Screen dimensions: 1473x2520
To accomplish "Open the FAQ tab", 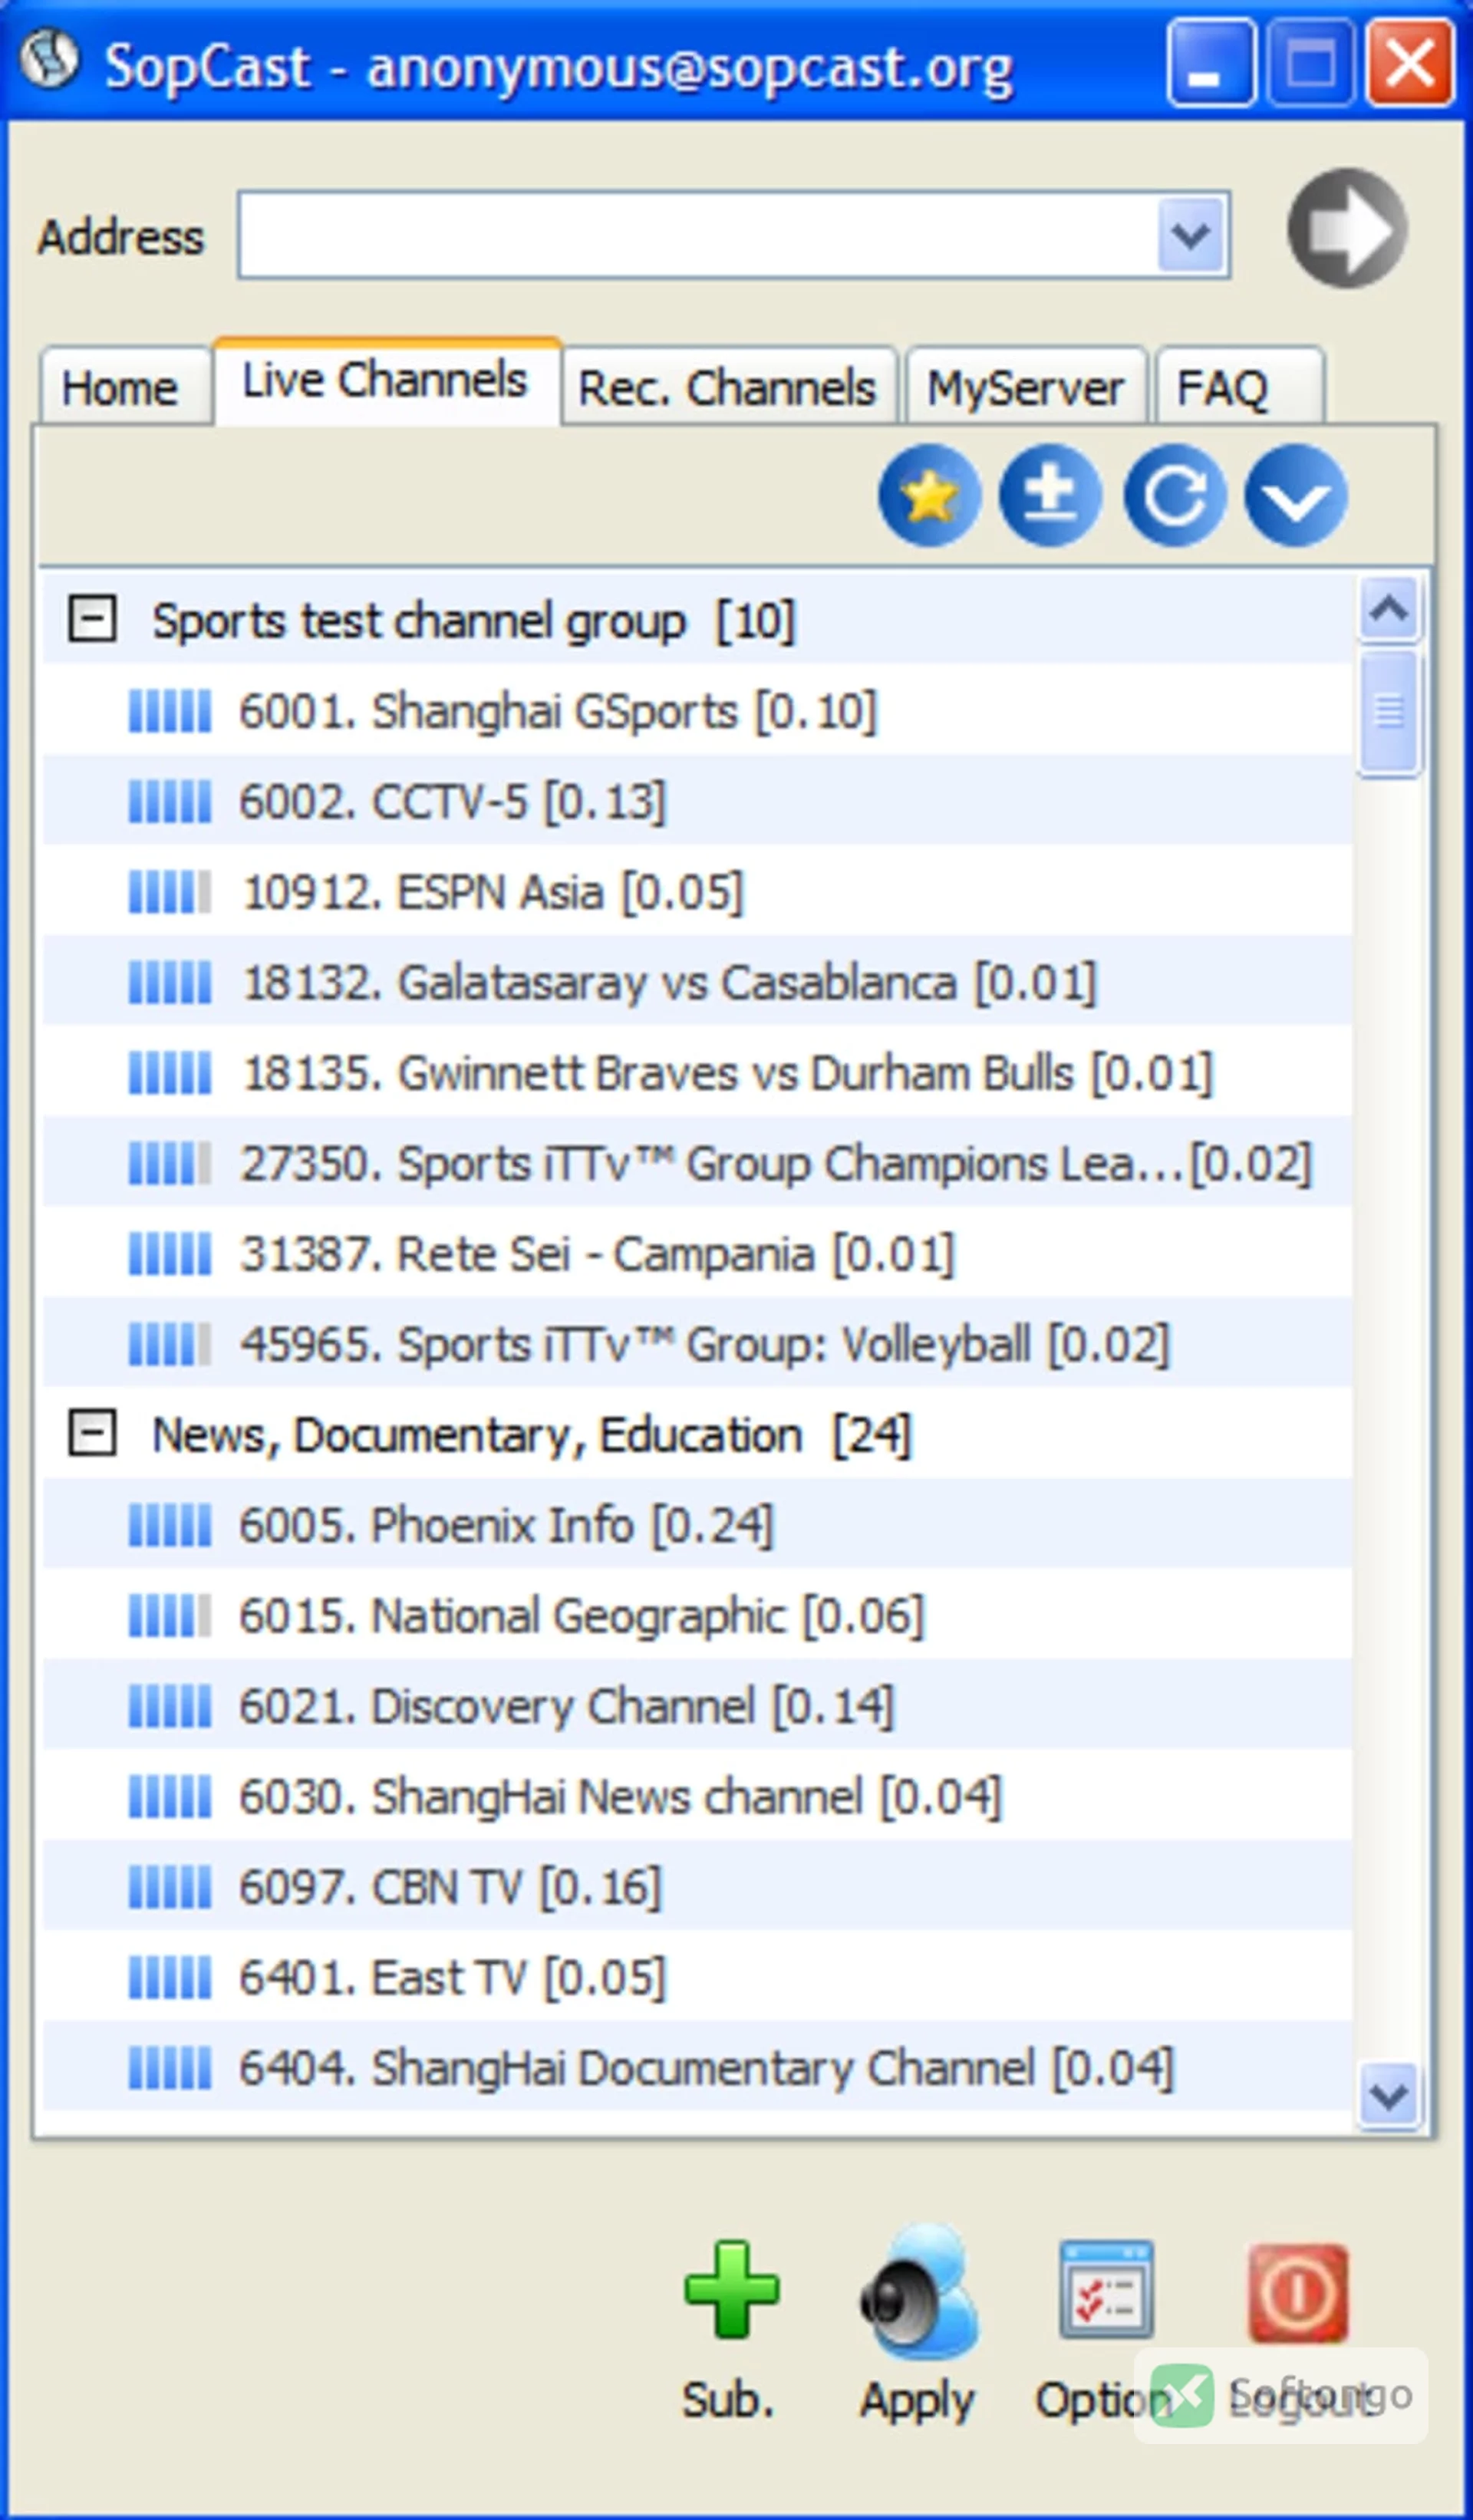I will click(1240, 387).
